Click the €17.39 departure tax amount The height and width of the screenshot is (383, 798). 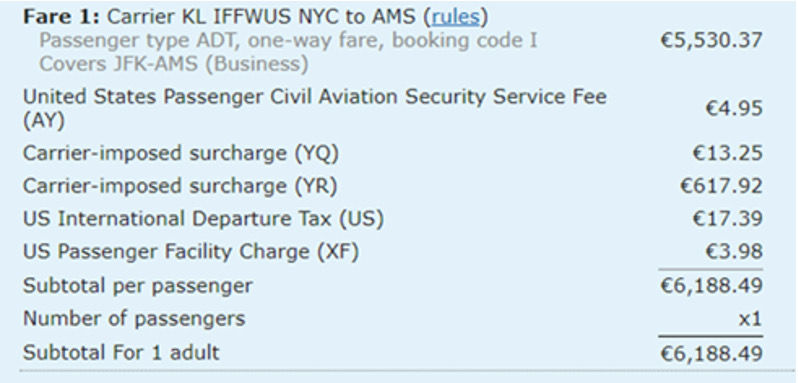click(x=727, y=219)
